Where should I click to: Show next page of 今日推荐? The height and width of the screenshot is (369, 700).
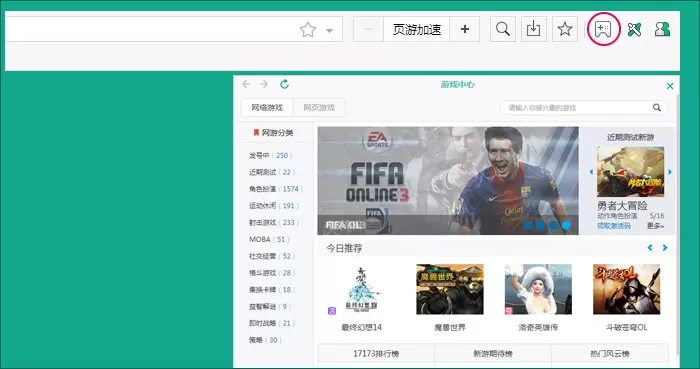(x=665, y=248)
